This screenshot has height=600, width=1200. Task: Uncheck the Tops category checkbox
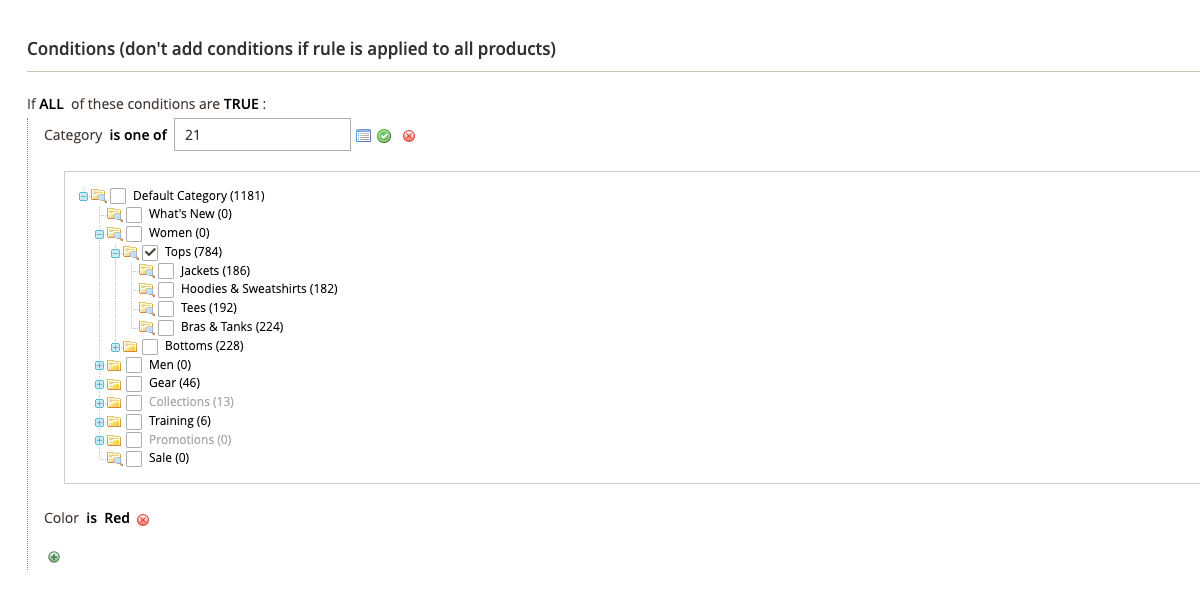point(149,252)
